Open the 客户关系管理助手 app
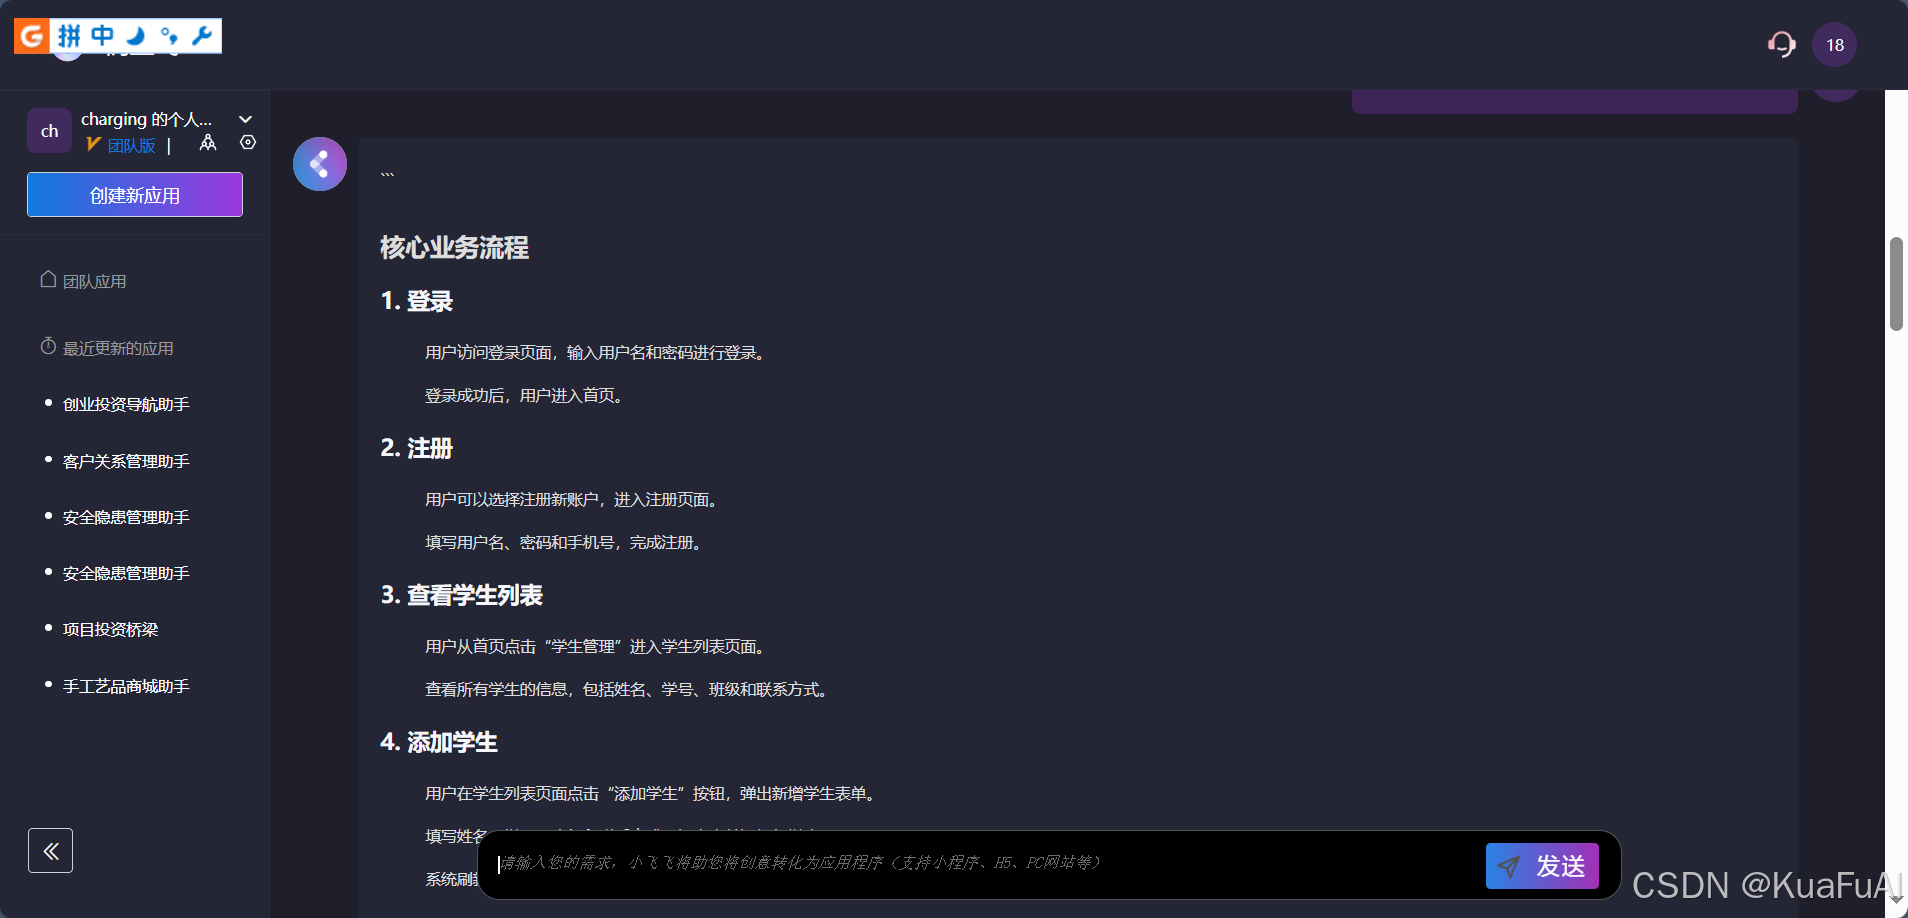The image size is (1908, 918). tap(126, 462)
